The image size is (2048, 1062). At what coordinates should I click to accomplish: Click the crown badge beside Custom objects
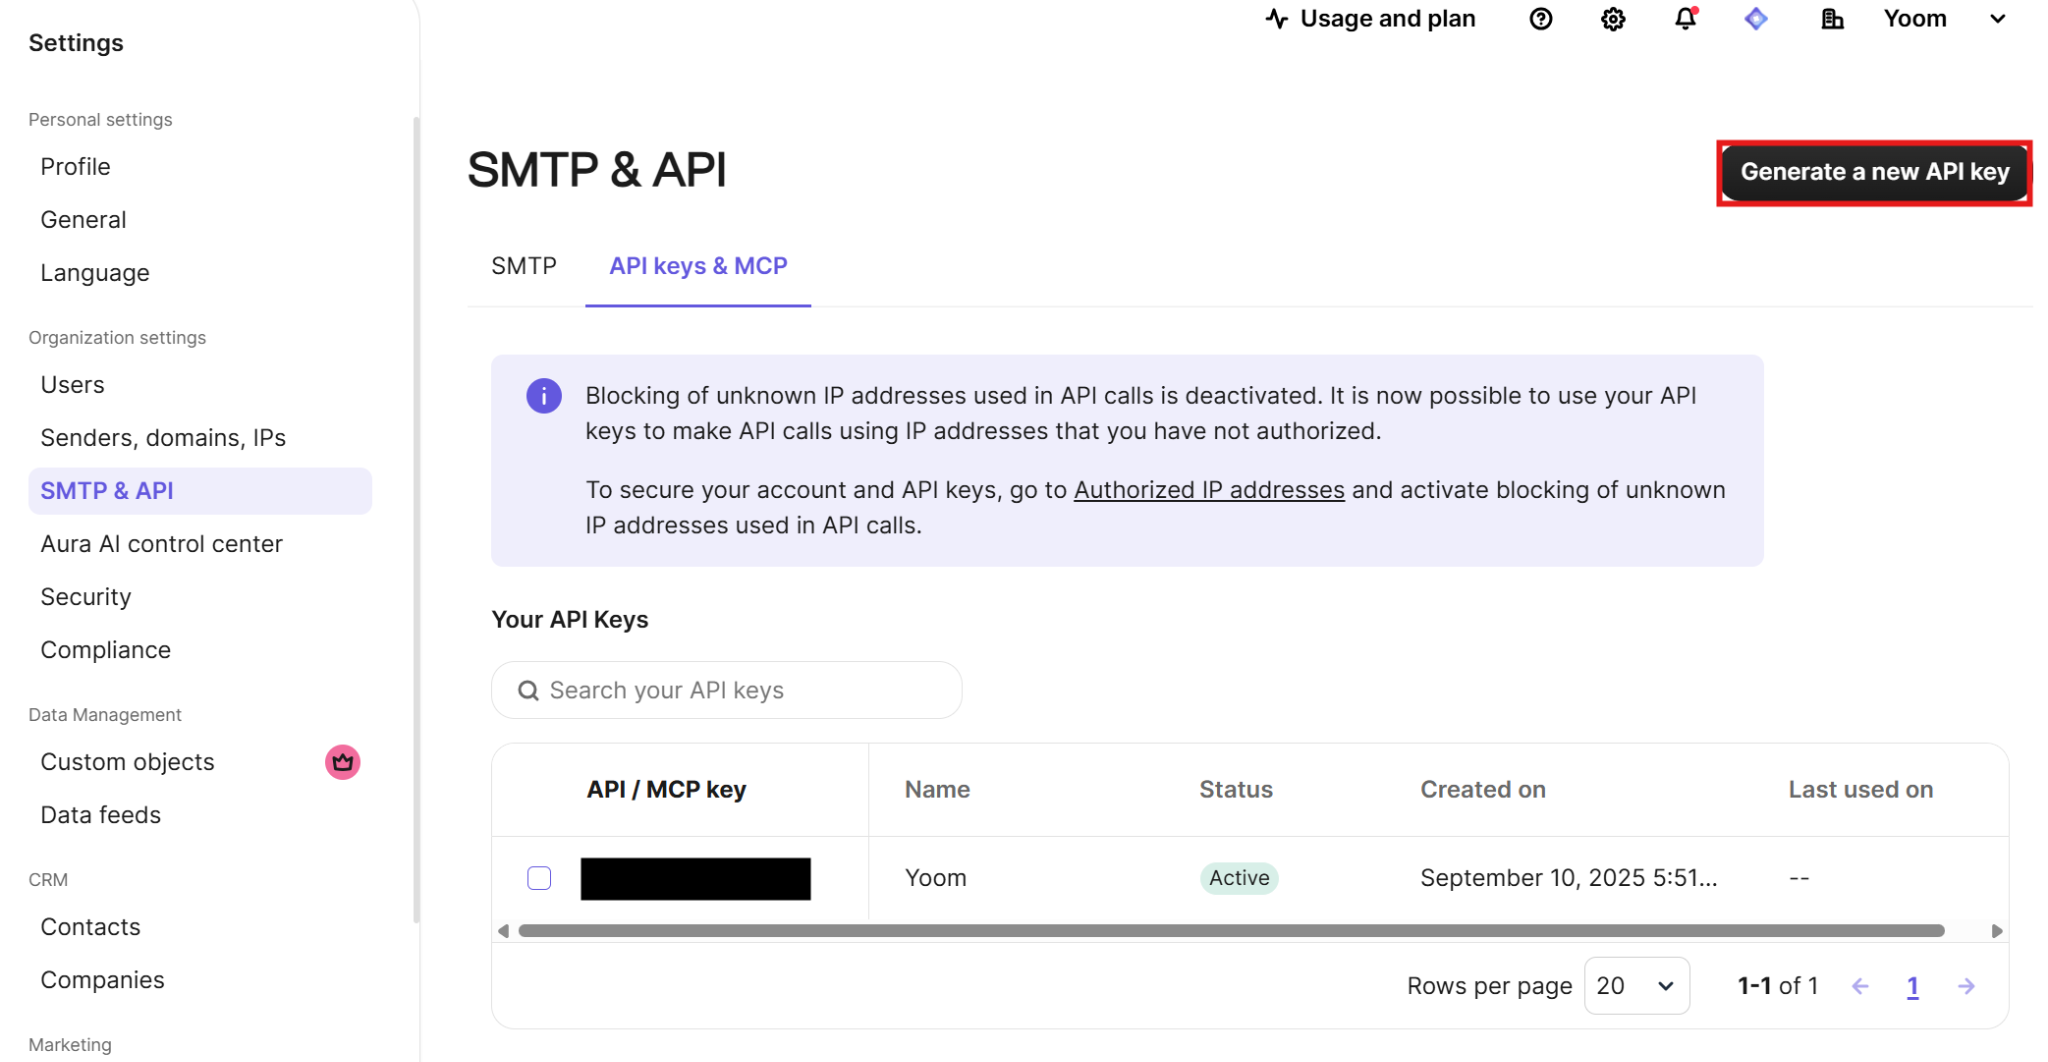[342, 762]
